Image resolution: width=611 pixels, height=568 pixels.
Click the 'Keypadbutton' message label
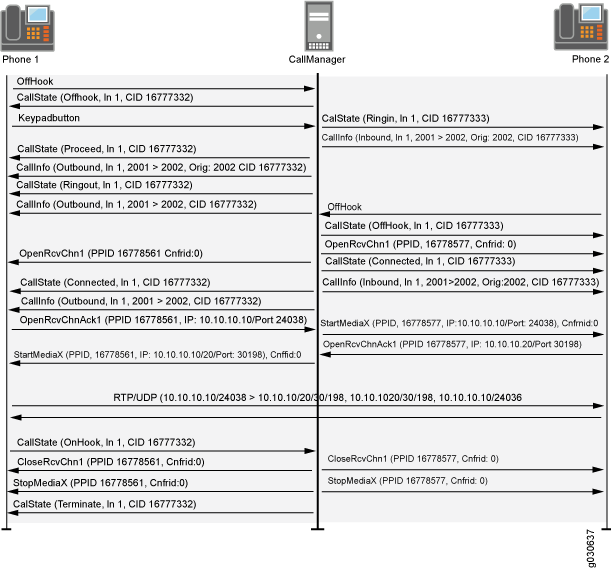[x=49, y=118]
